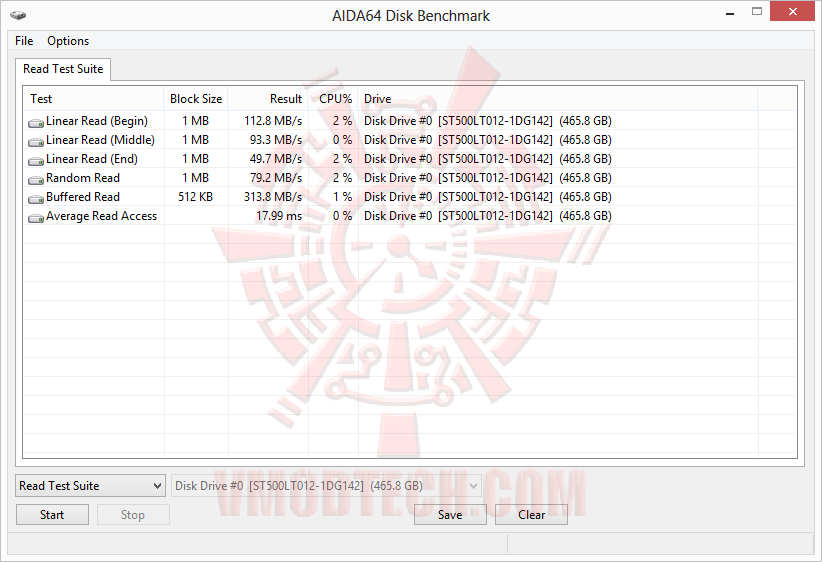Select the Random Read row label
The width and height of the screenshot is (822, 562).
tap(83, 178)
